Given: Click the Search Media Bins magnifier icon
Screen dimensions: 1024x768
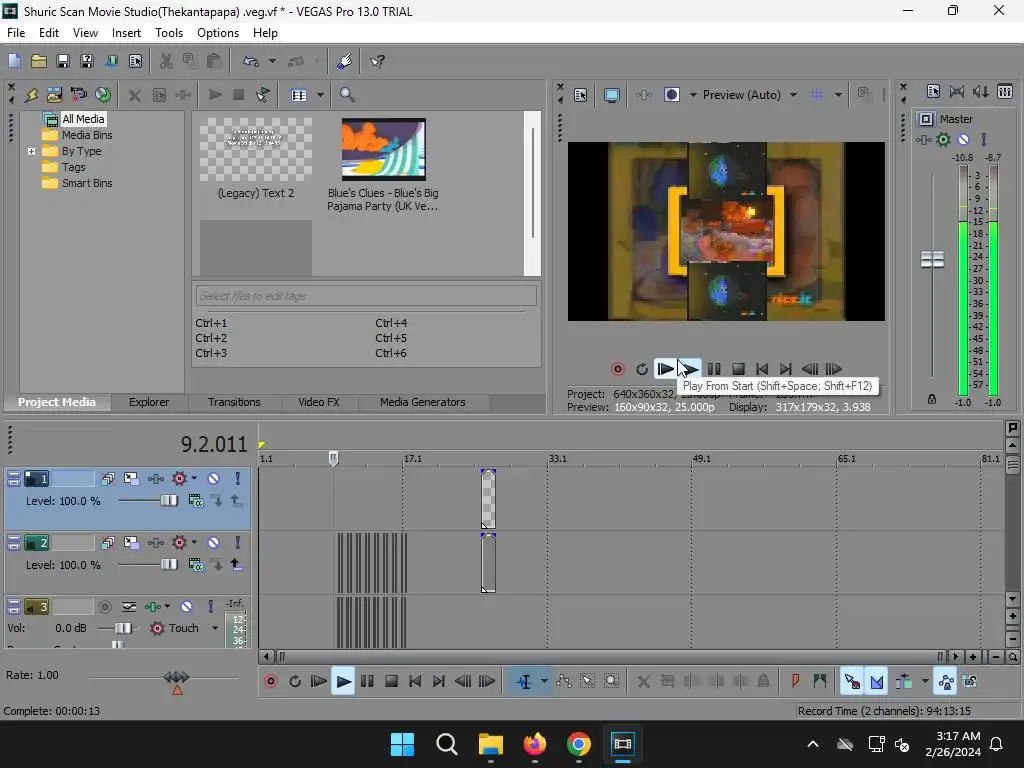Looking at the screenshot, I should (347, 95).
